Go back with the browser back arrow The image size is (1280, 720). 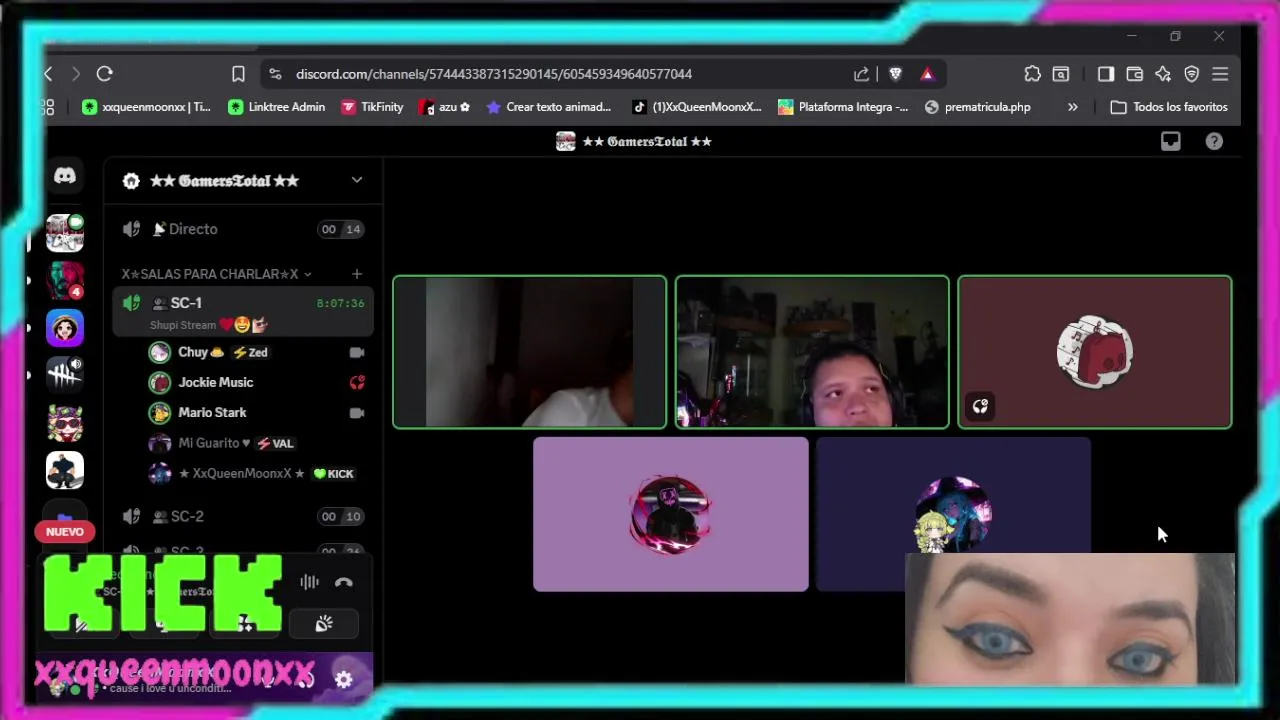[x=48, y=74]
